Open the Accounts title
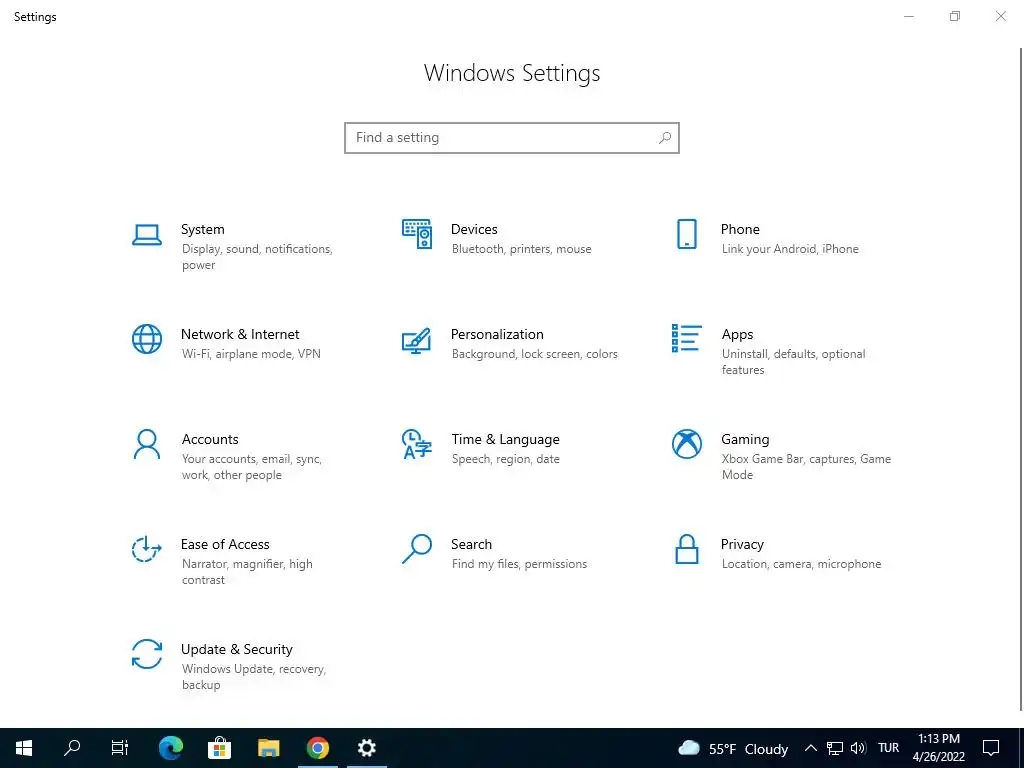 pos(210,440)
